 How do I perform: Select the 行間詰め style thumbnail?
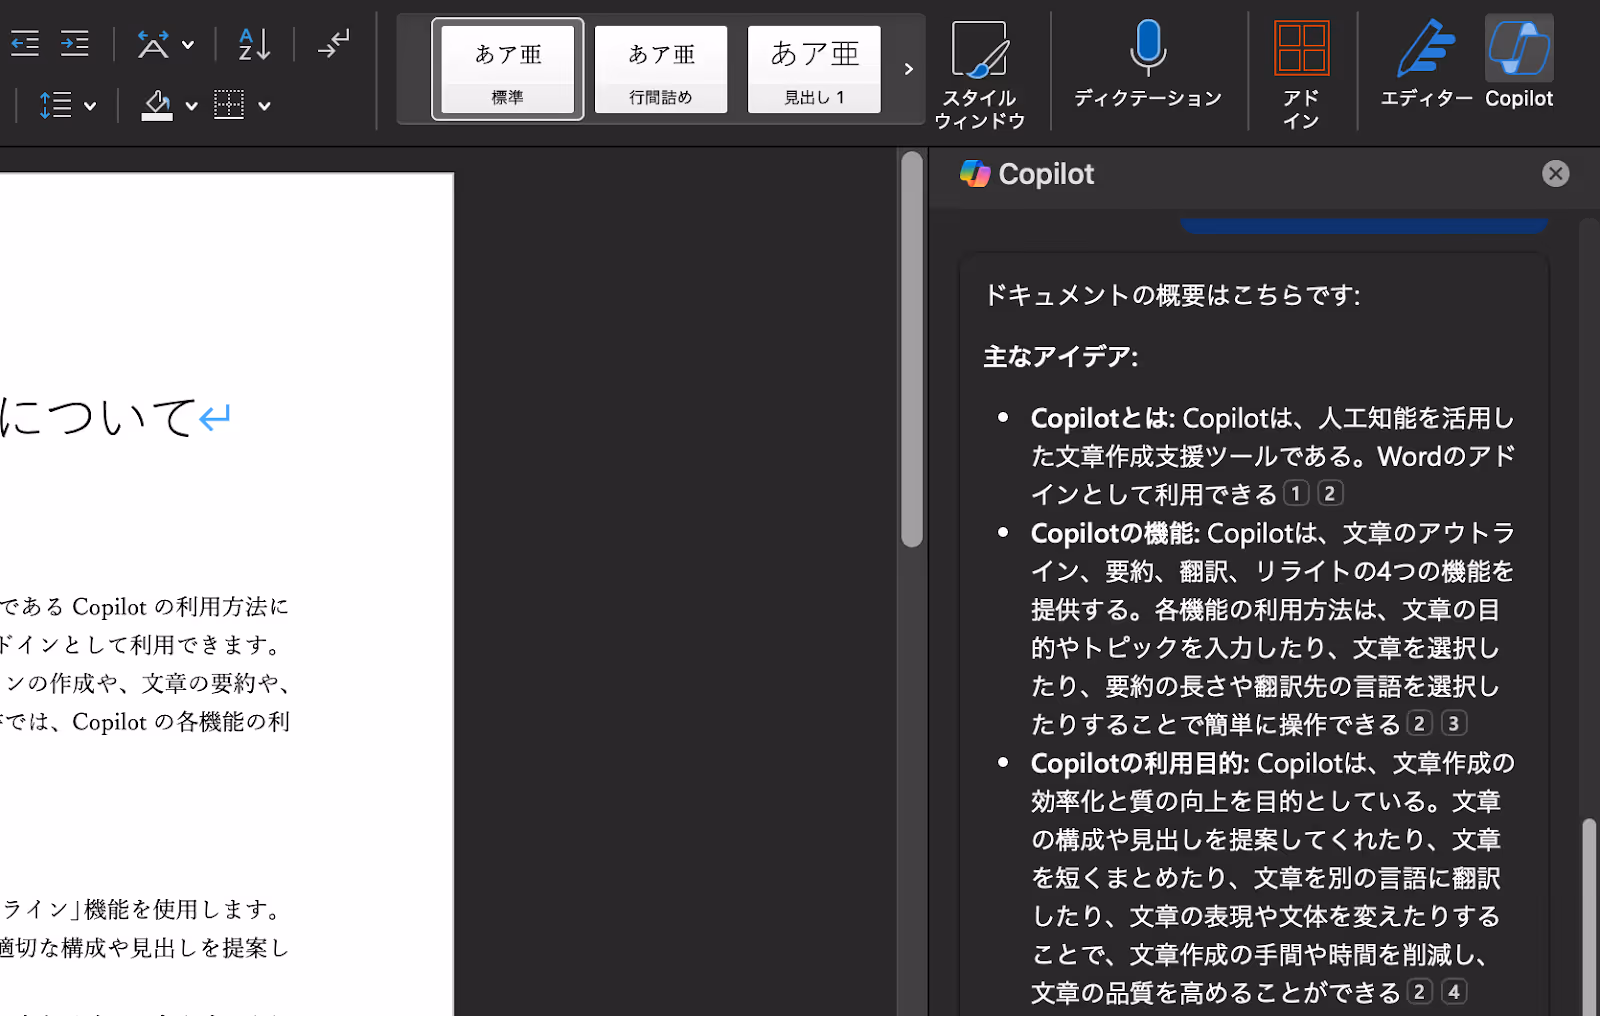point(661,69)
